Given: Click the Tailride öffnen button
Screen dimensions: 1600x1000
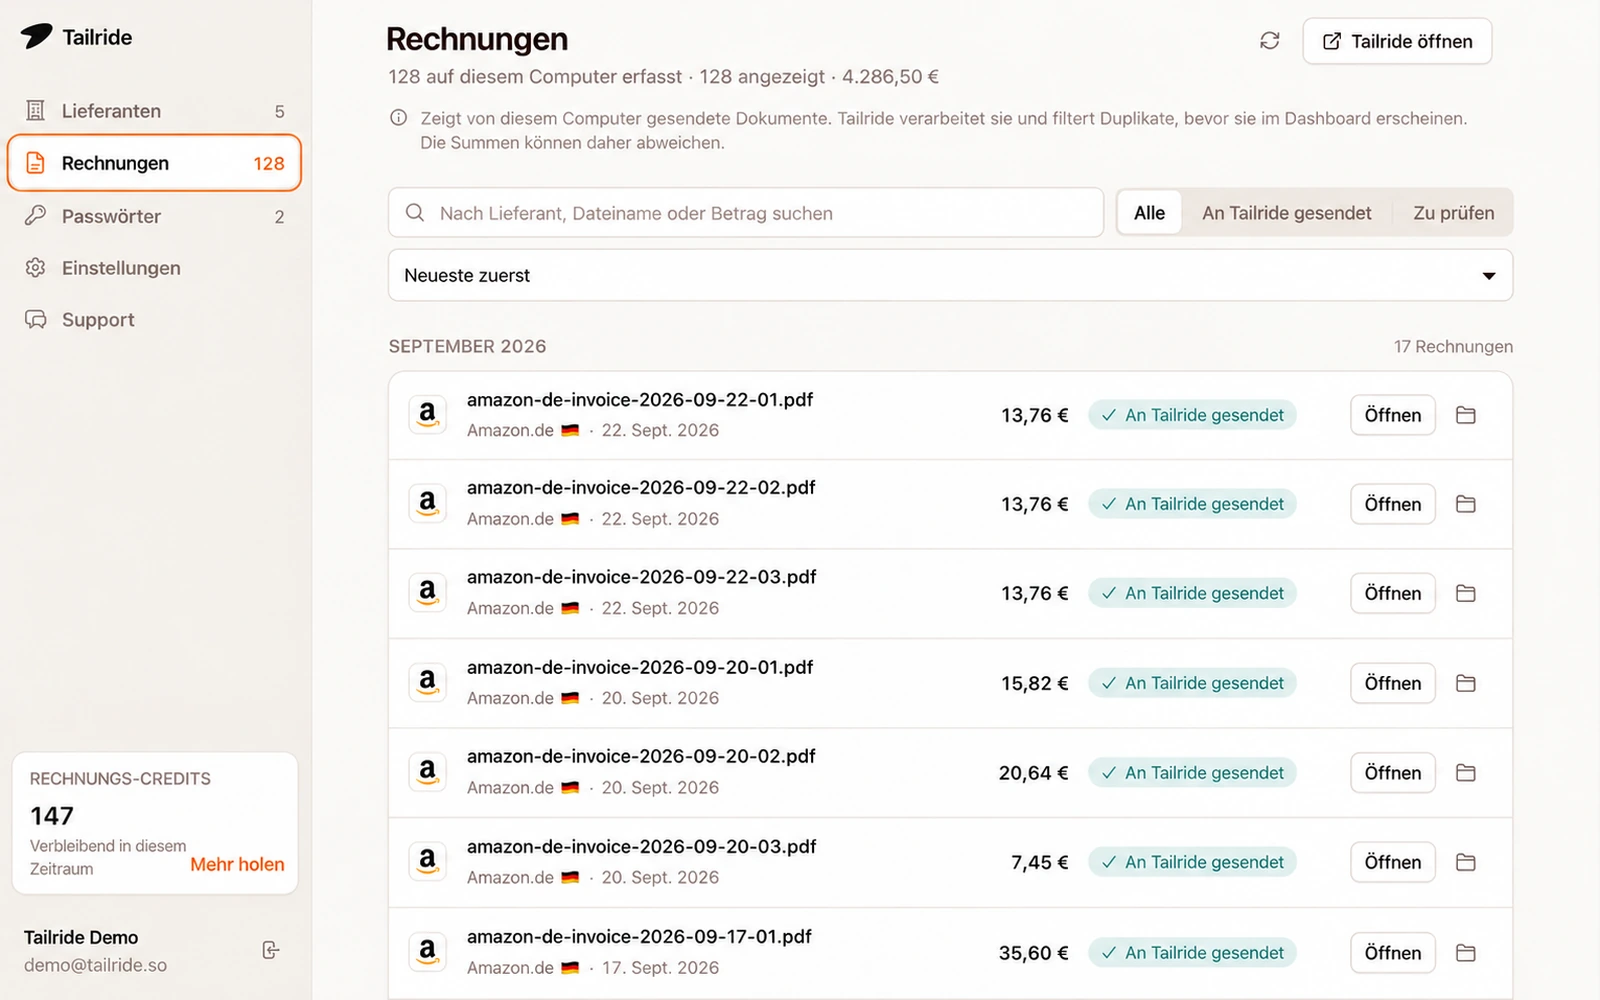Looking at the screenshot, I should (x=1397, y=41).
